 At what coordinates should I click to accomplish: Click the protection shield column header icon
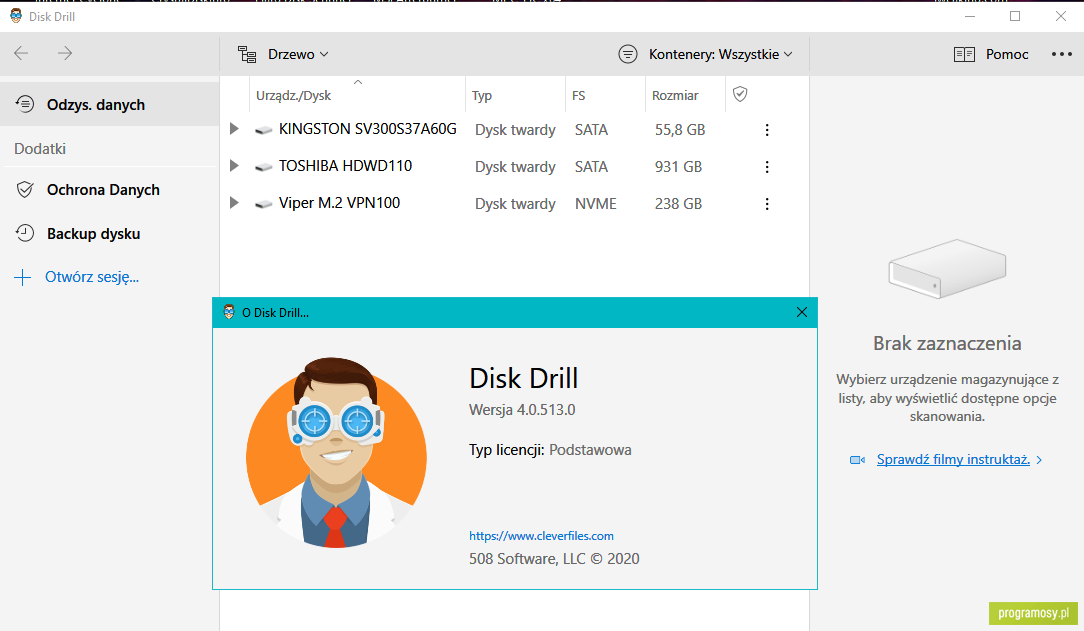tap(740, 94)
